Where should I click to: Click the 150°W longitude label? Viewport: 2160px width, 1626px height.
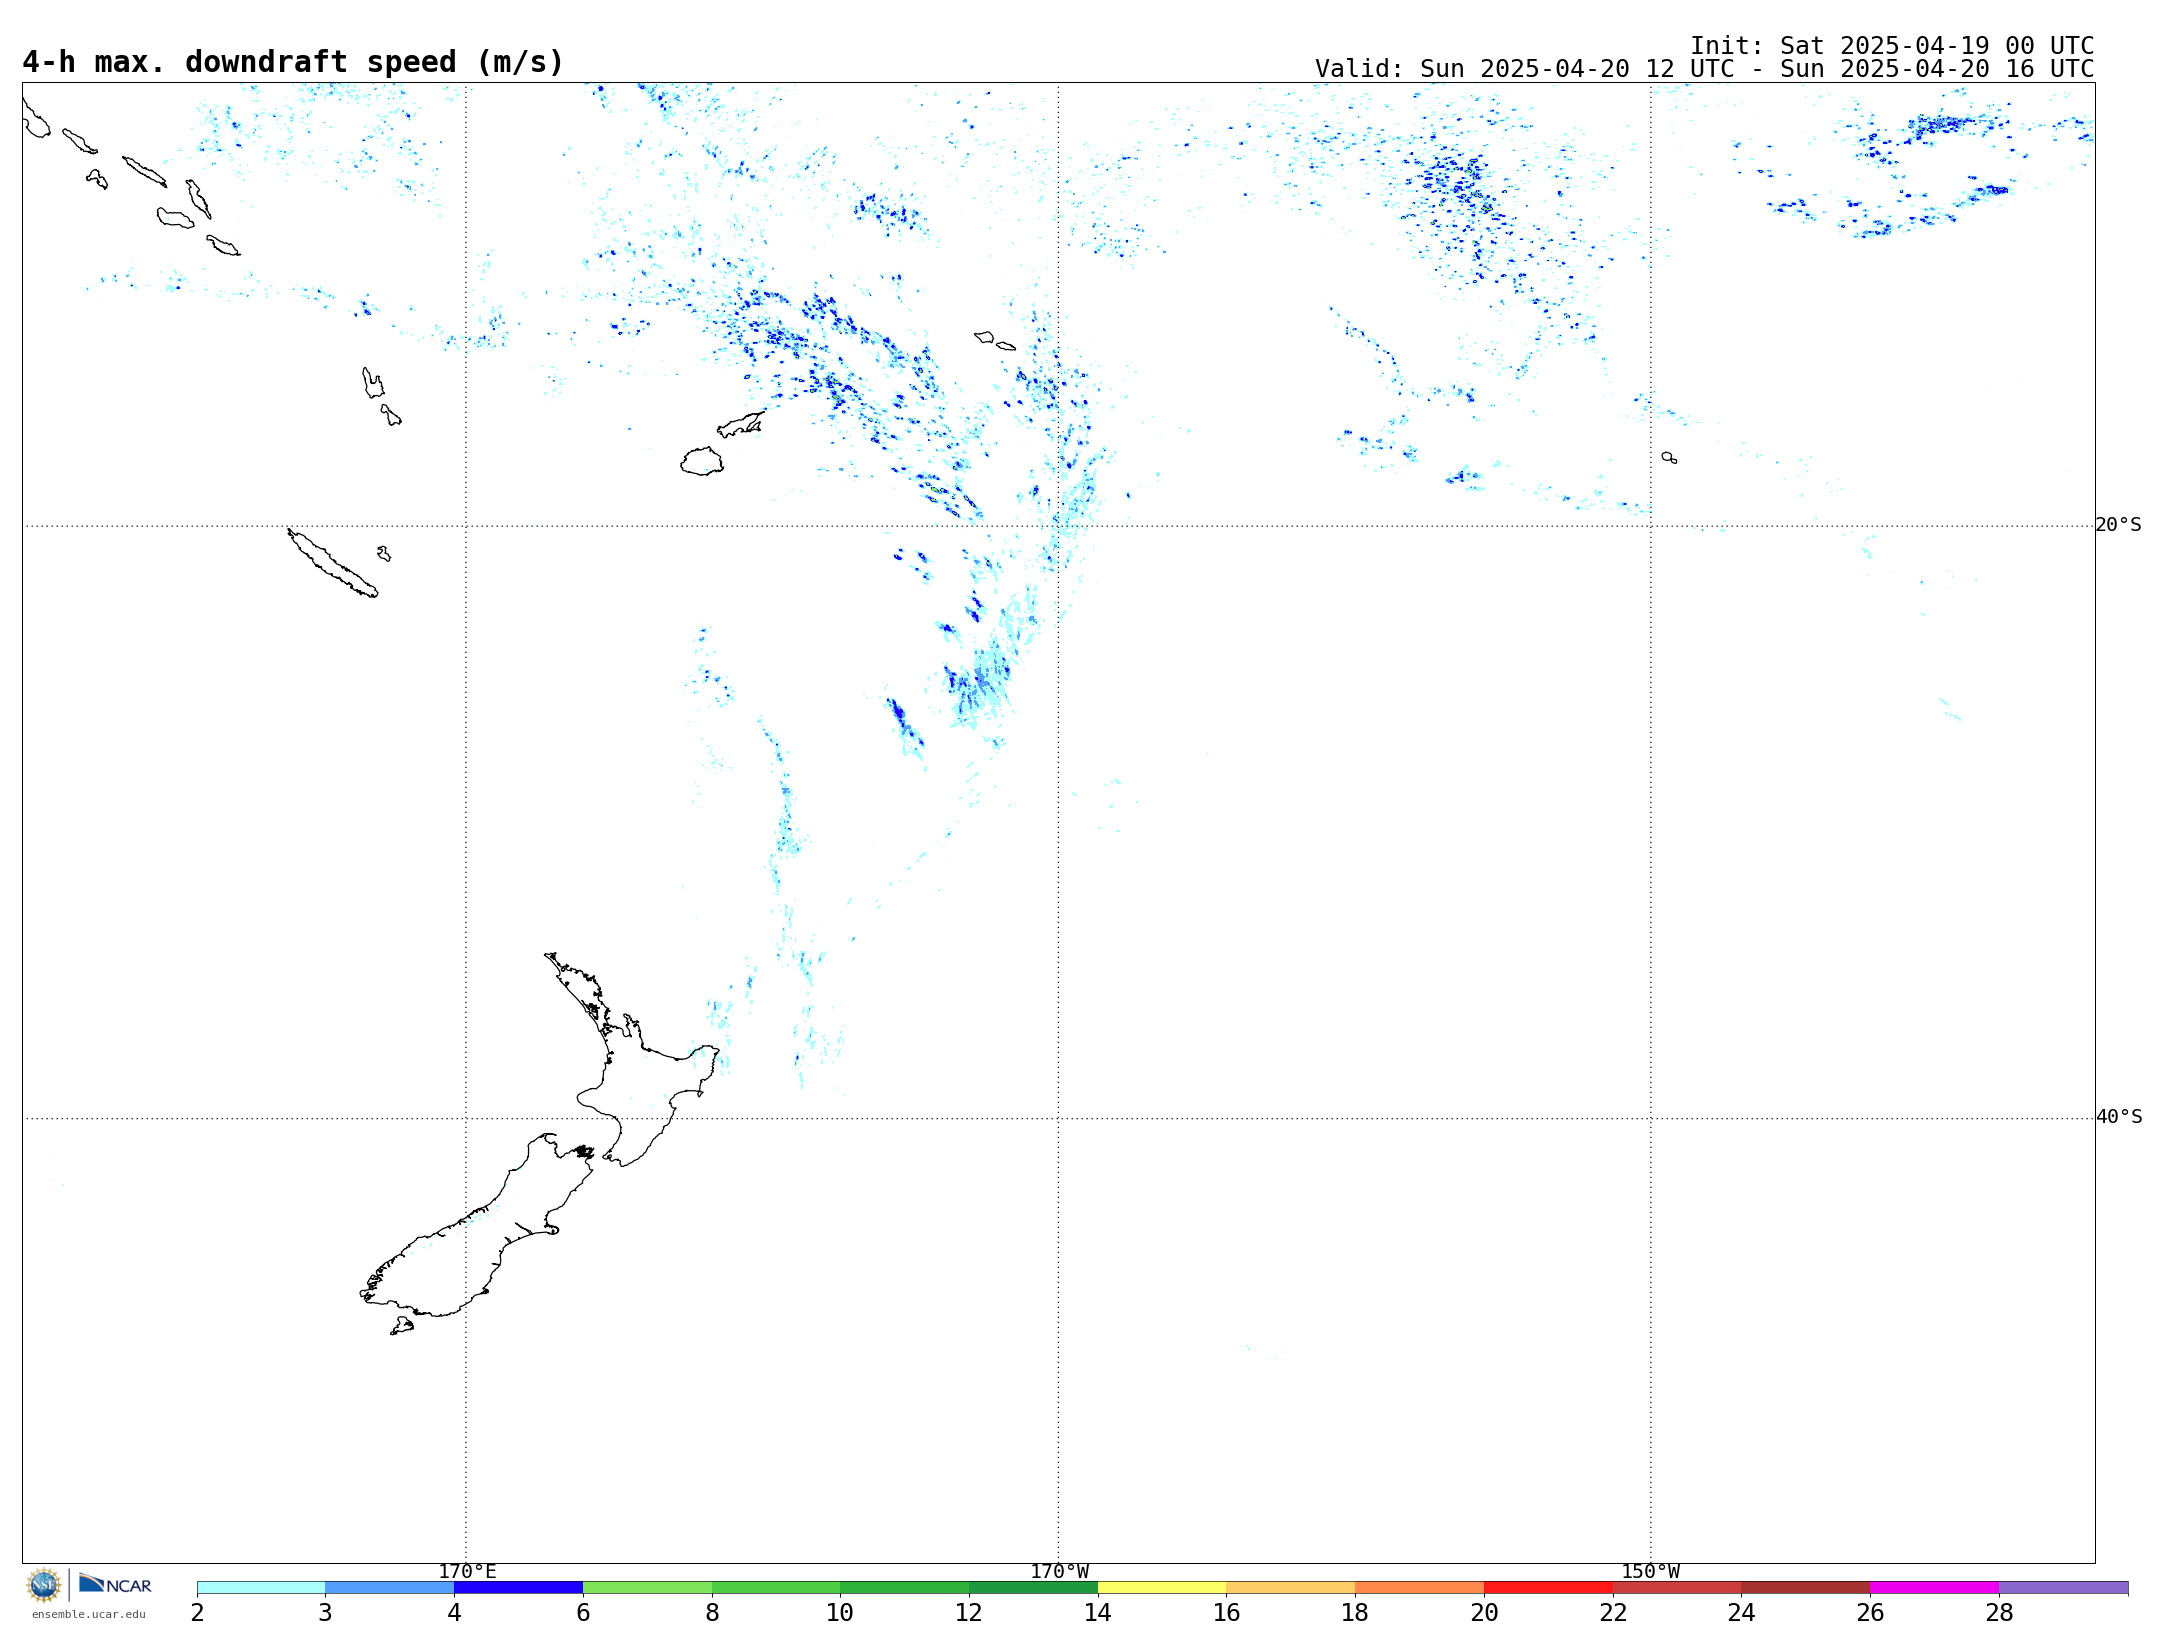coord(1650,1572)
